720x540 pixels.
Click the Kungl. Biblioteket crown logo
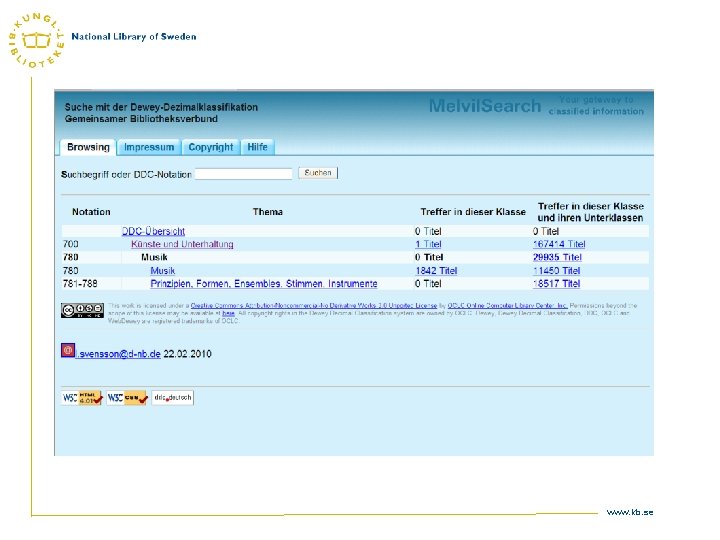point(37,40)
